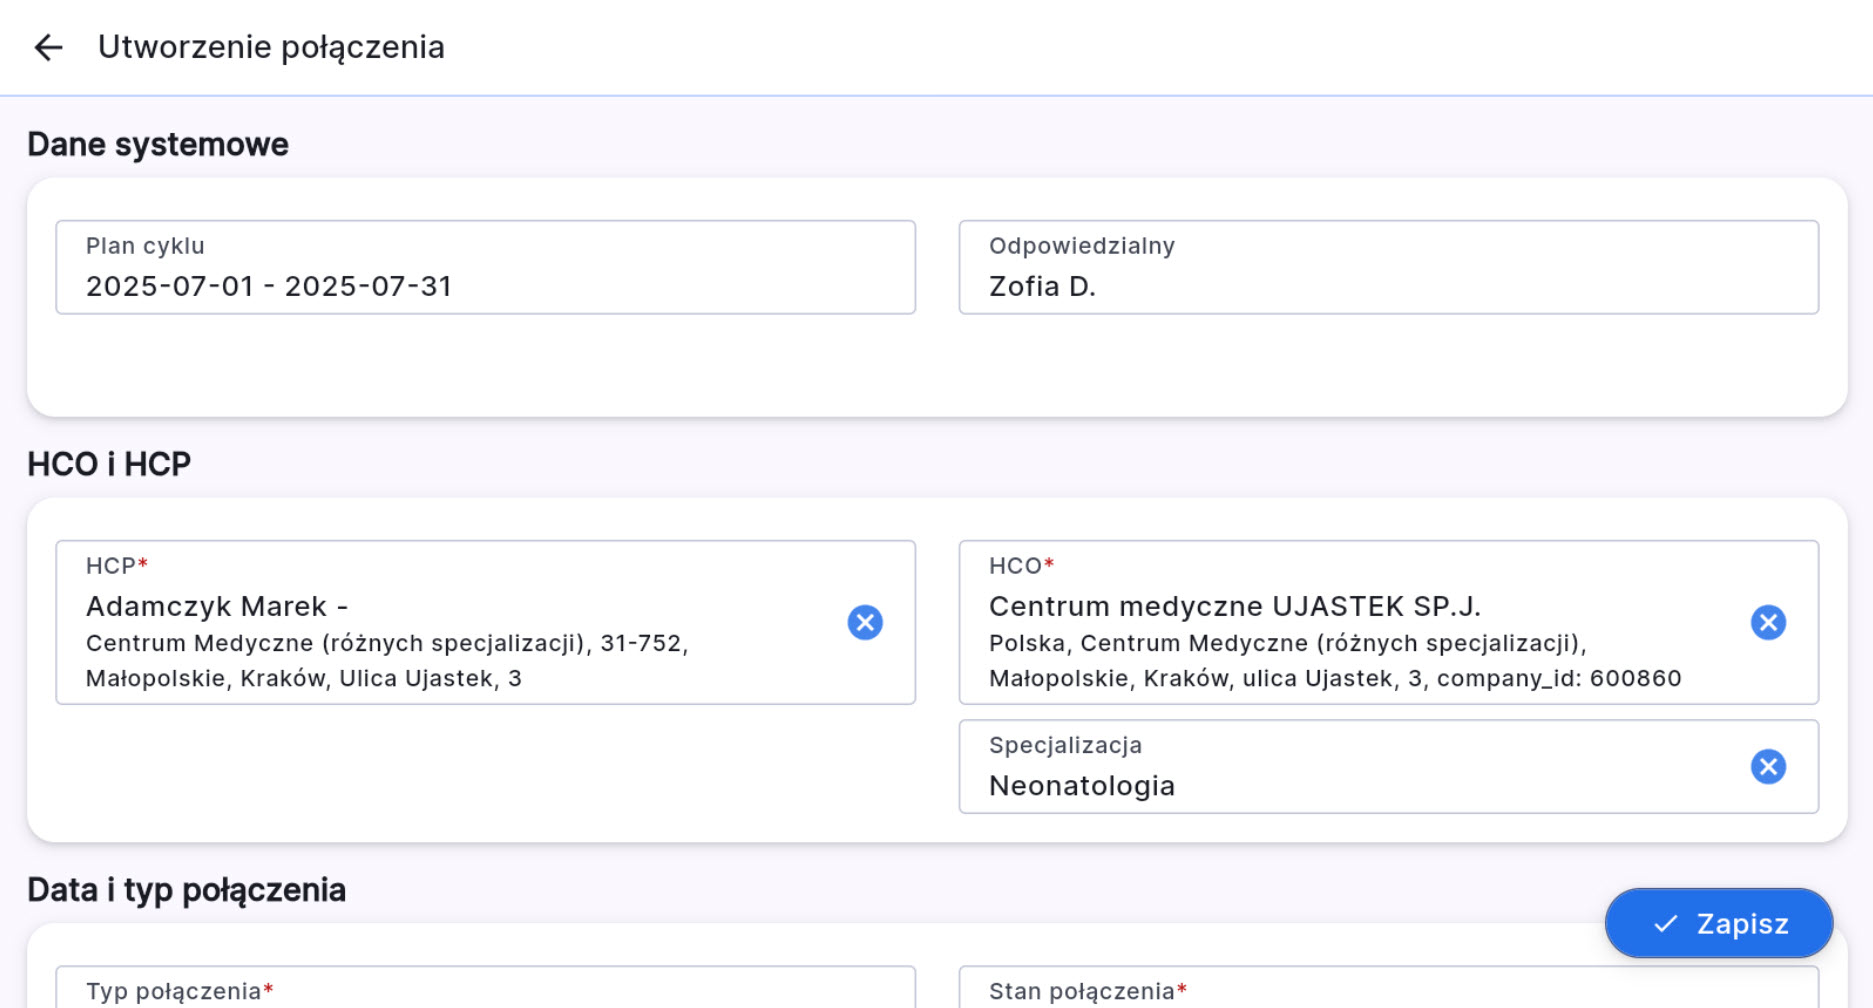Click the cycle date range 2025-07-01 - 2025-07-31
The width and height of the screenshot is (1873, 1008).
click(x=269, y=287)
